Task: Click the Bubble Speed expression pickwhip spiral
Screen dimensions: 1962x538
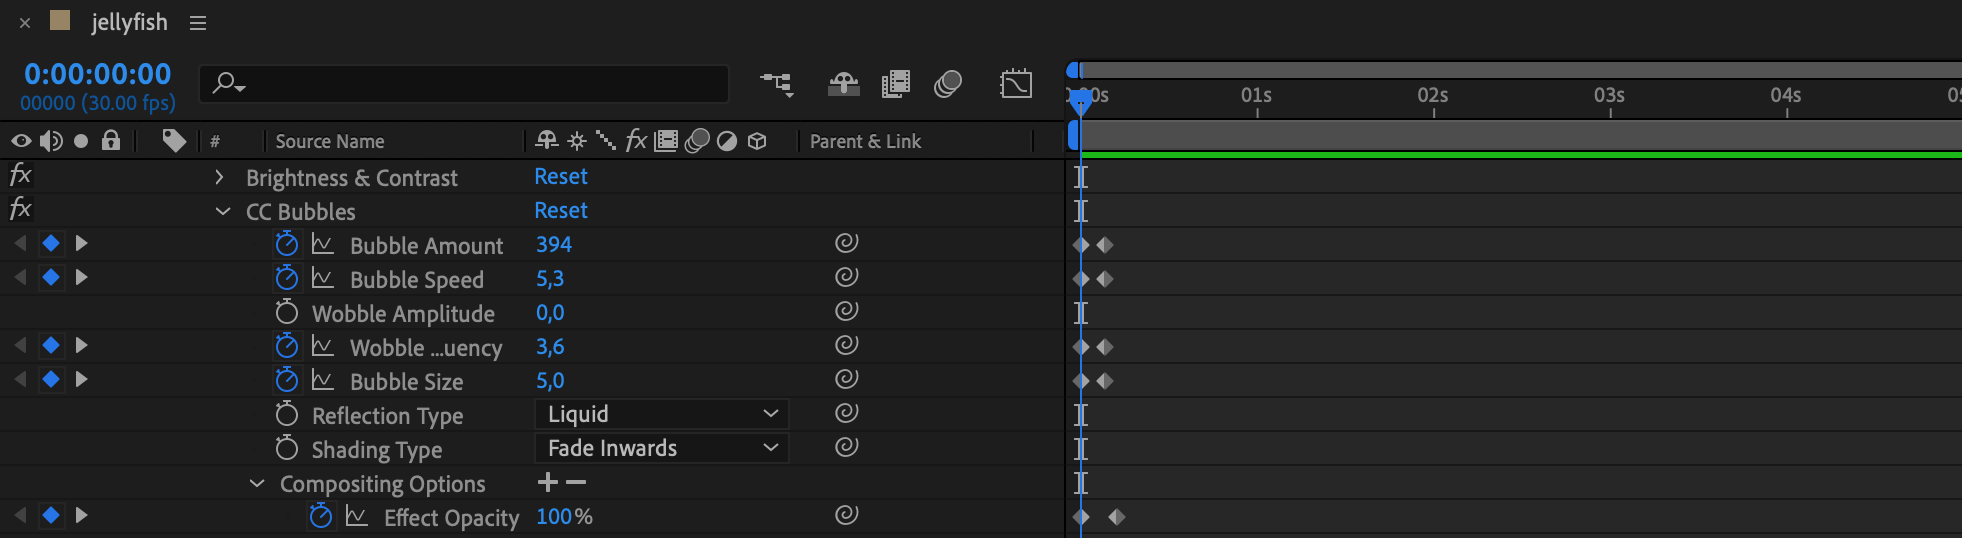Action: tap(846, 278)
